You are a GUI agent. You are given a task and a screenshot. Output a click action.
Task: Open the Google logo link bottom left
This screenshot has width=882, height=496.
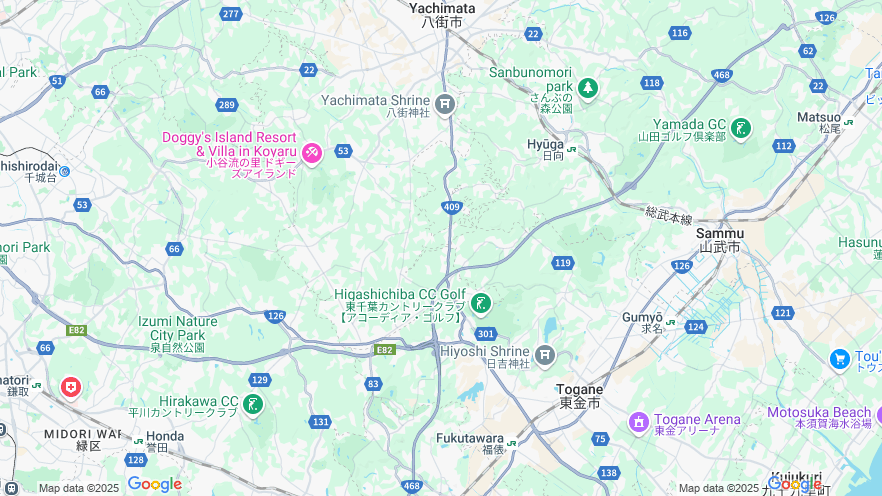[155, 484]
